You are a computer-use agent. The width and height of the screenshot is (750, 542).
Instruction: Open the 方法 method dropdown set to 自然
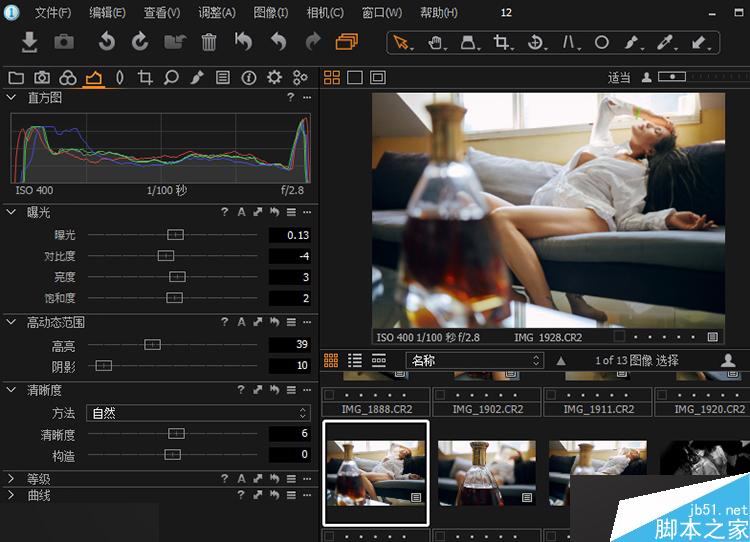point(199,413)
